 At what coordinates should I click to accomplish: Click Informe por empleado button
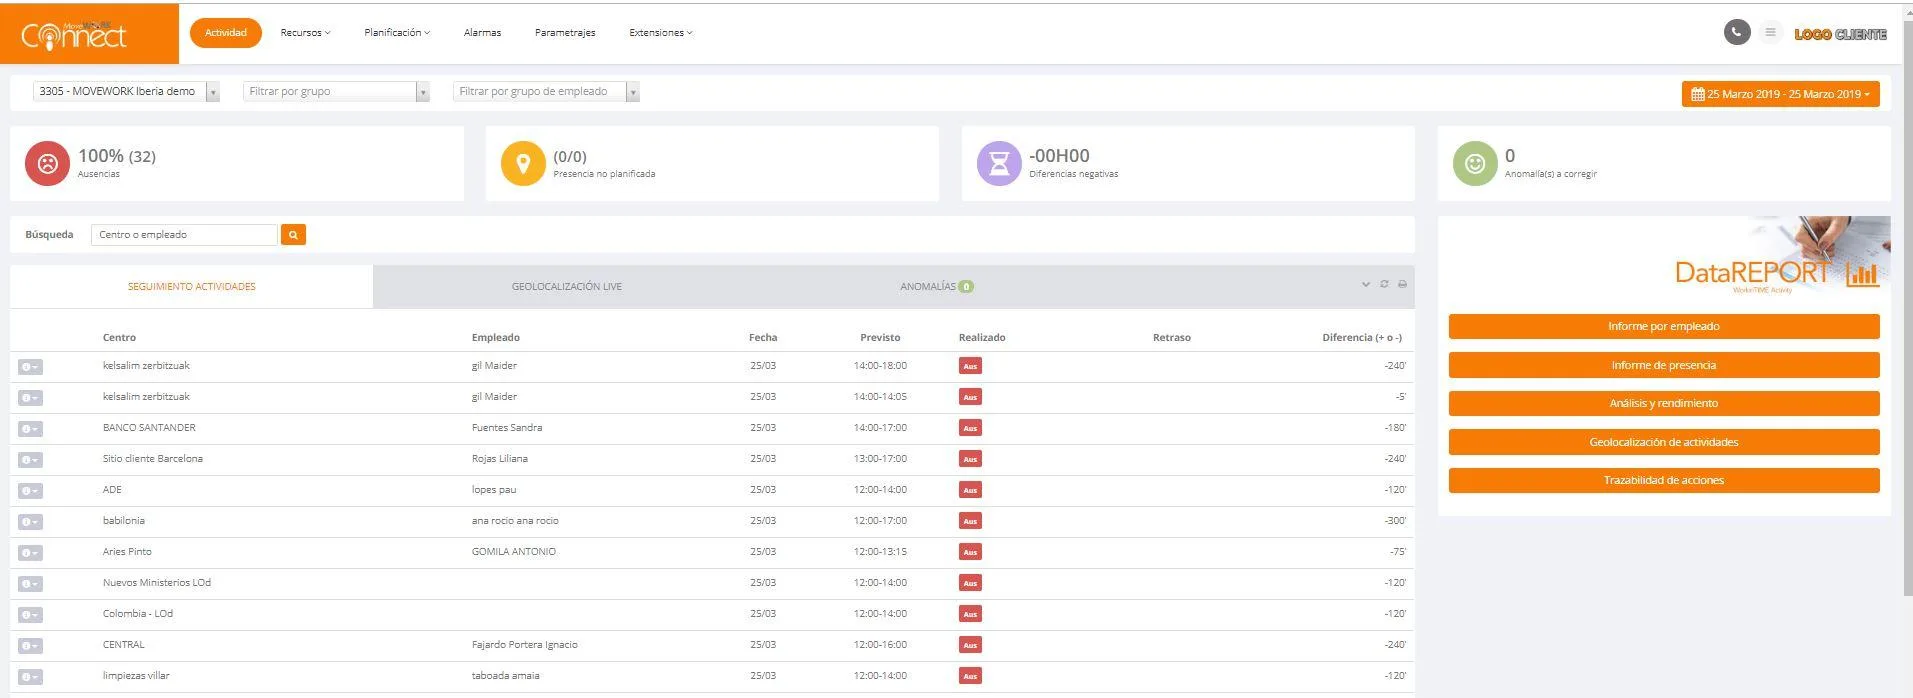1664,327
